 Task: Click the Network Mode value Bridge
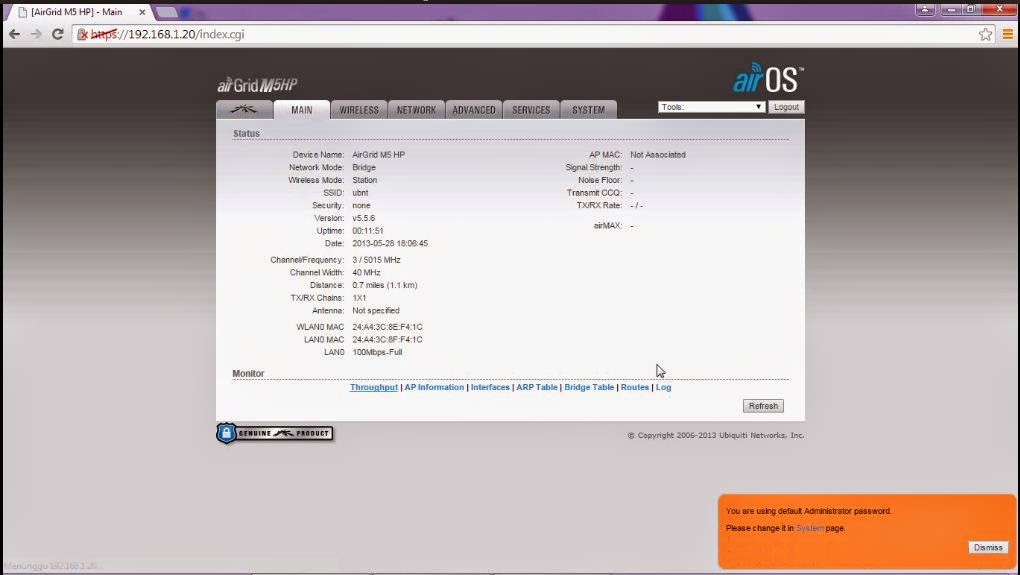click(364, 167)
